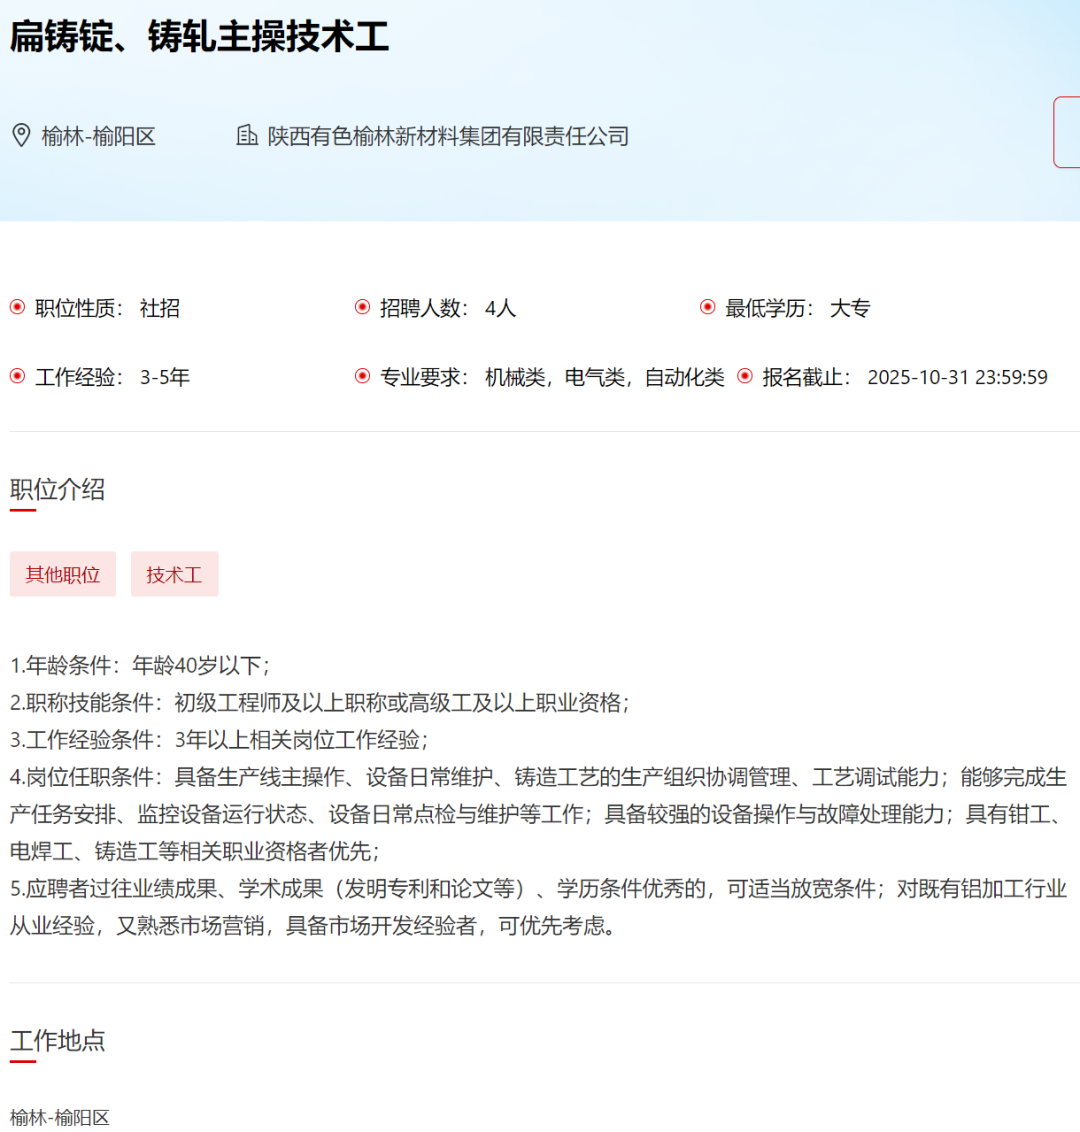Viewport: 1080px width, 1132px height.
Task: Click the location pin icon beside 榆林-榆阳区
Action: [x=22, y=135]
